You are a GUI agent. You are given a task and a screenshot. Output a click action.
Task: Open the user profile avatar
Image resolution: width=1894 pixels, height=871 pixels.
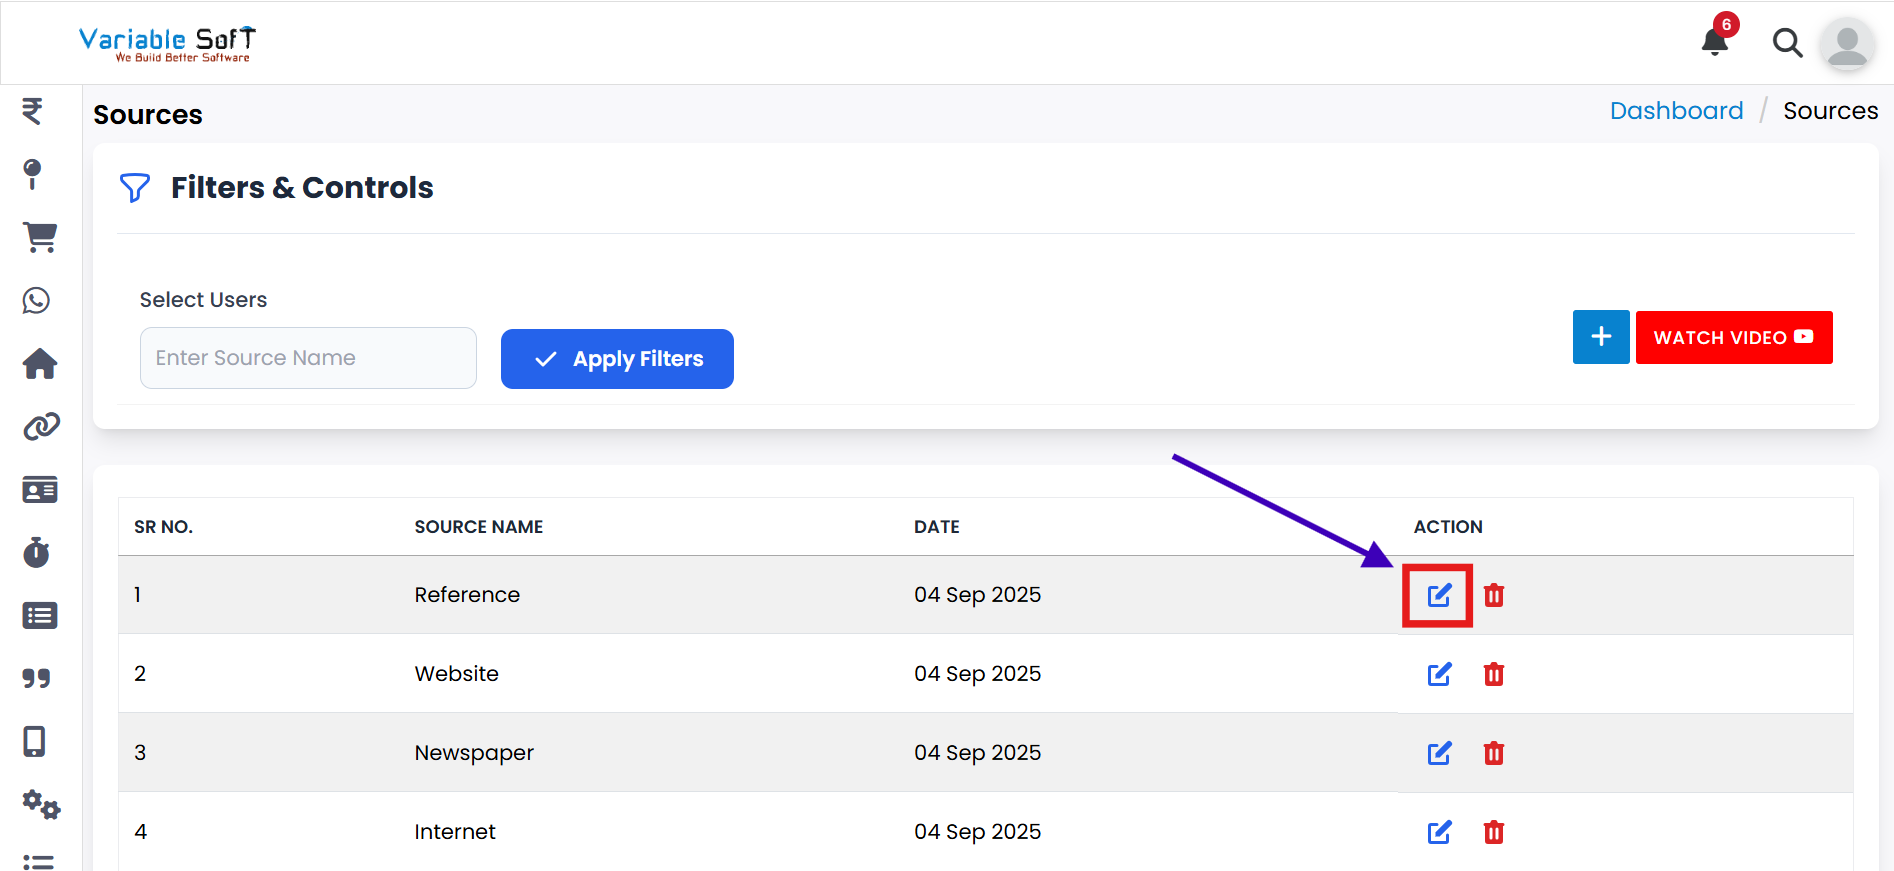tap(1846, 44)
